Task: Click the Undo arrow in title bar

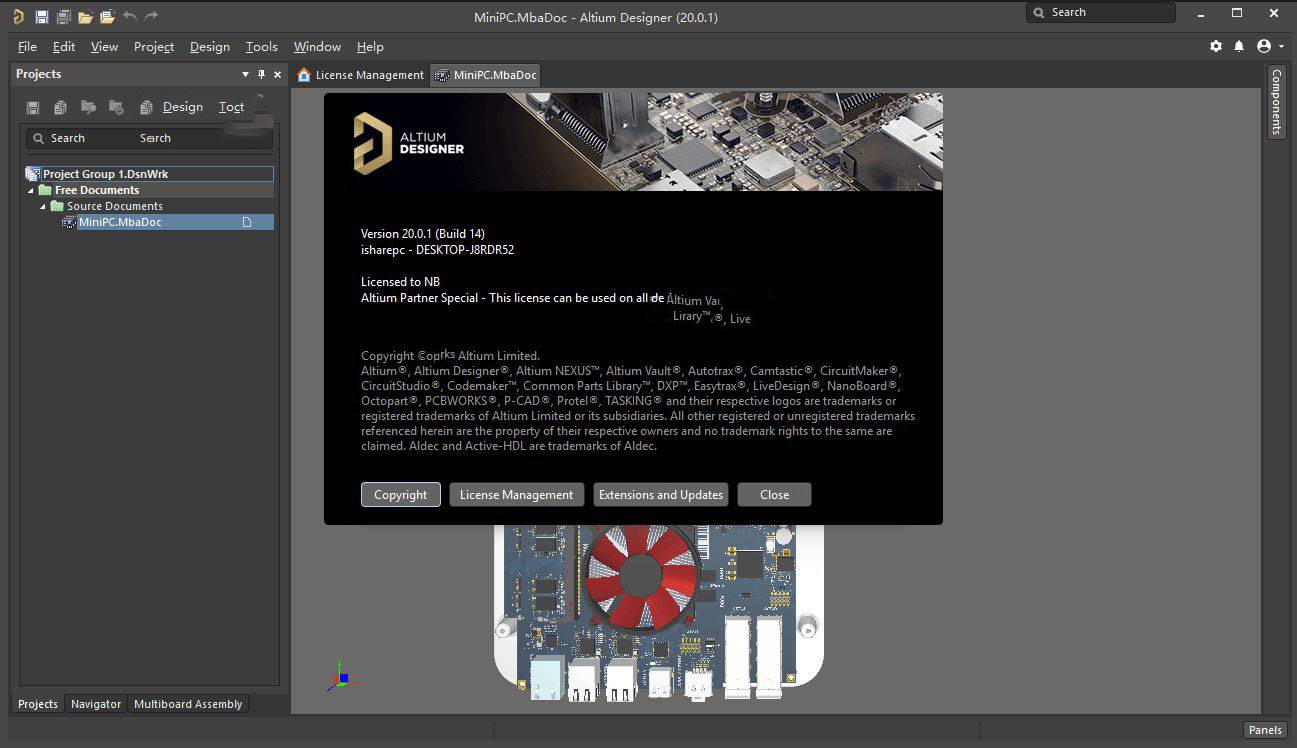Action: 129,17
